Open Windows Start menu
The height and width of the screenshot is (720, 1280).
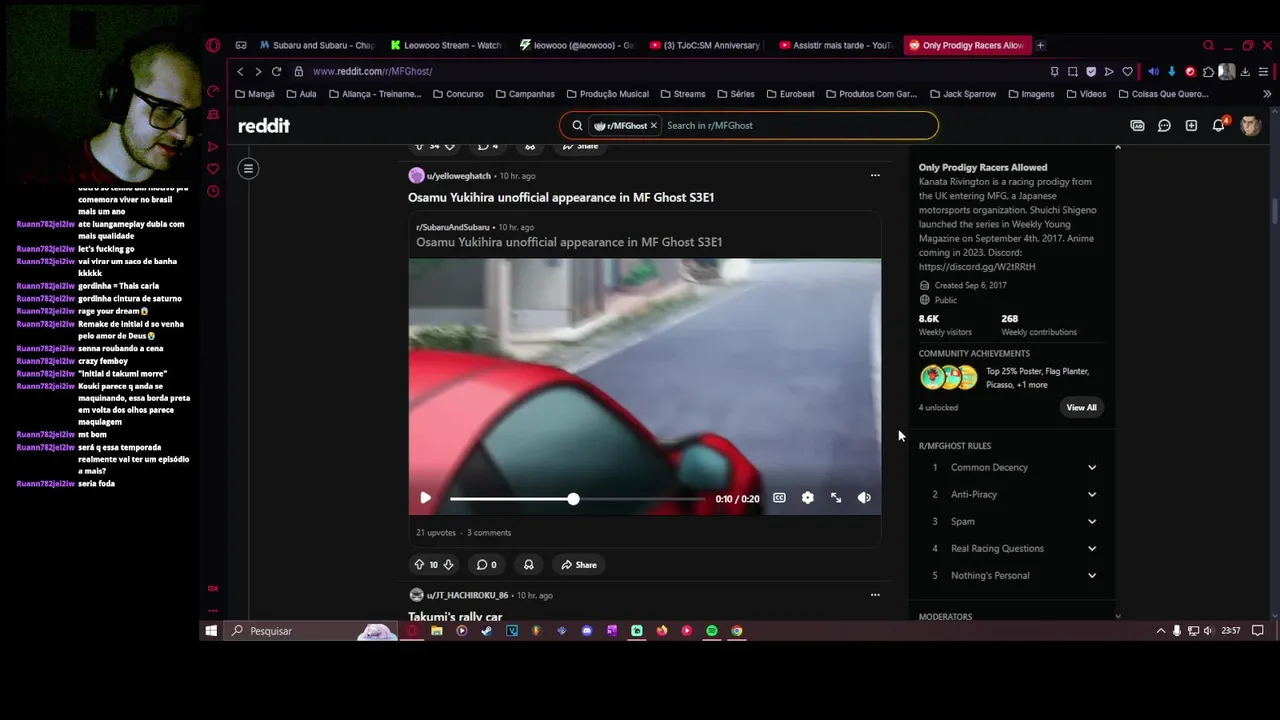coord(211,631)
